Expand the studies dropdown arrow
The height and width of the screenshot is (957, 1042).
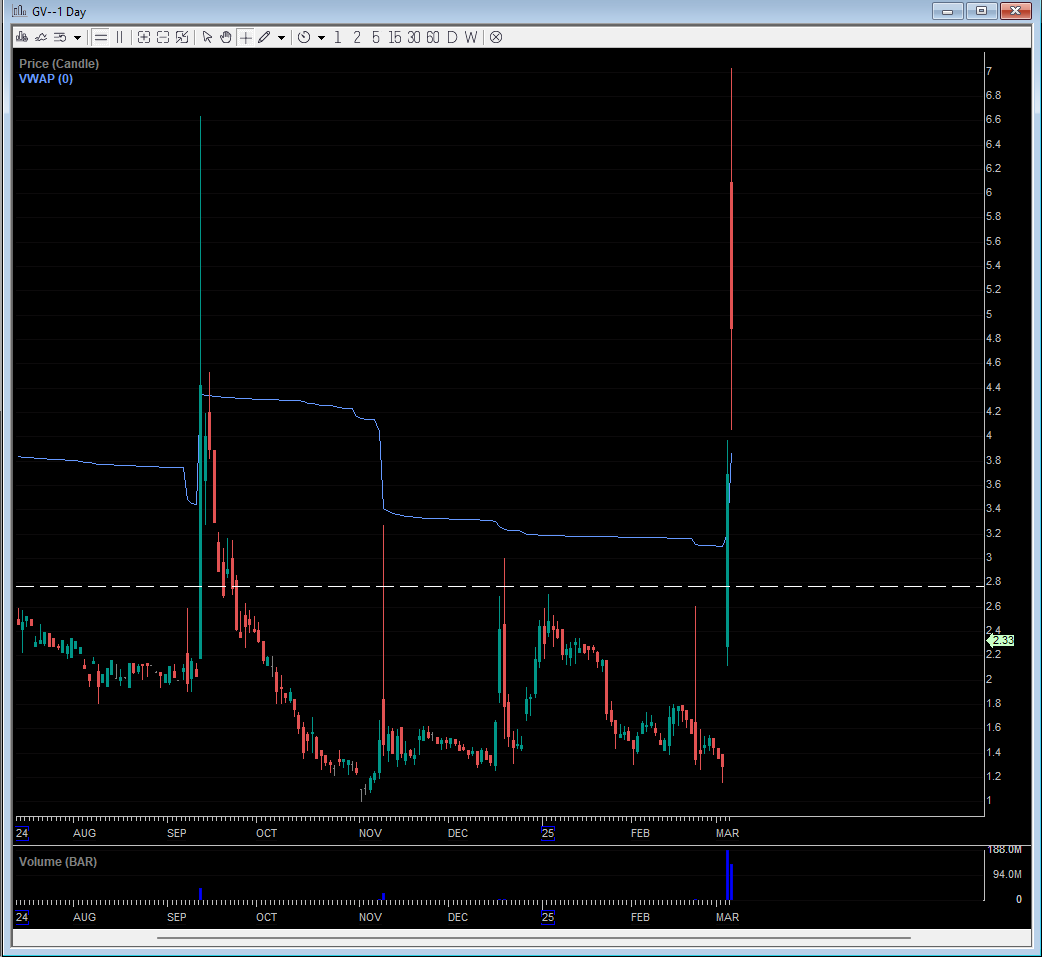[x=77, y=38]
